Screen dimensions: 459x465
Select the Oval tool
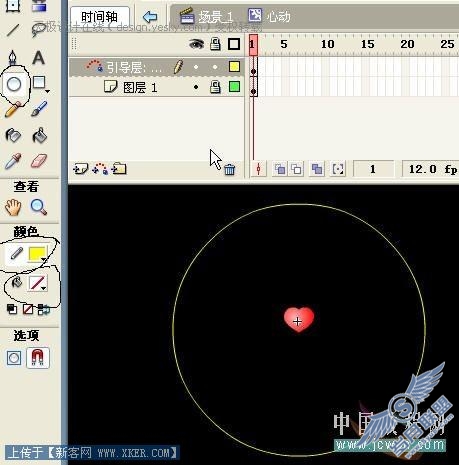pos(14,84)
